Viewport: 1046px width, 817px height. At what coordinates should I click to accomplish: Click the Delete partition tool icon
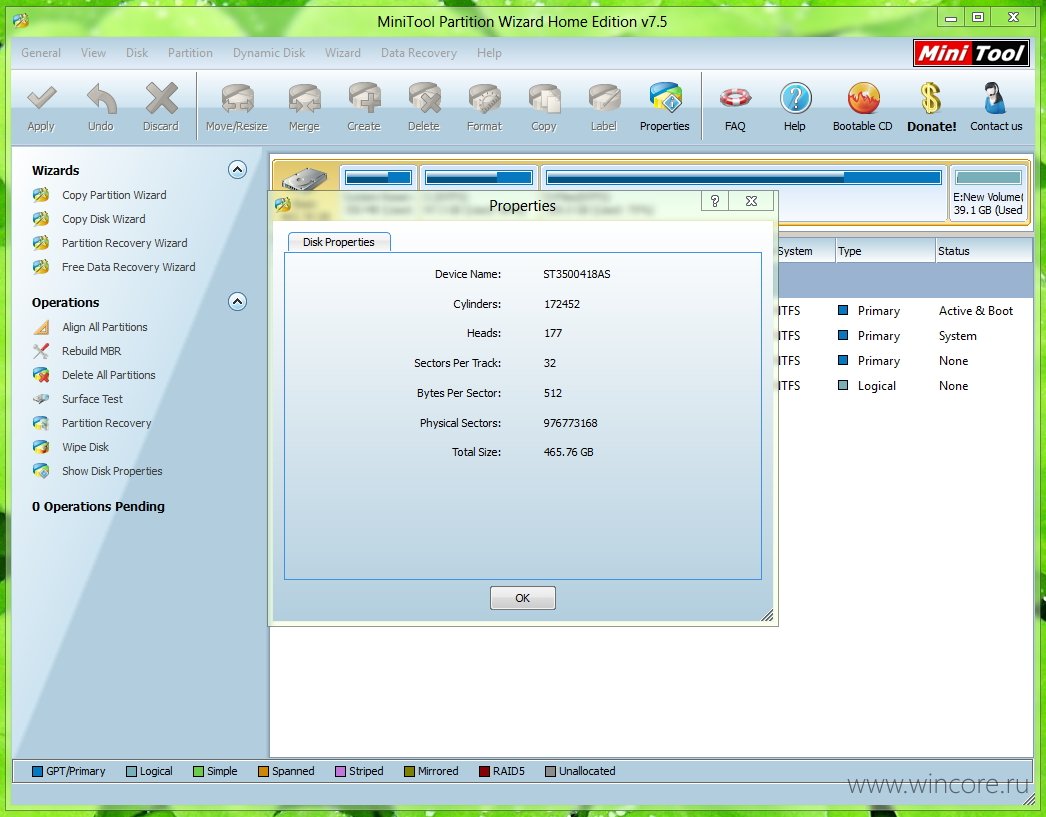click(424, 99)
